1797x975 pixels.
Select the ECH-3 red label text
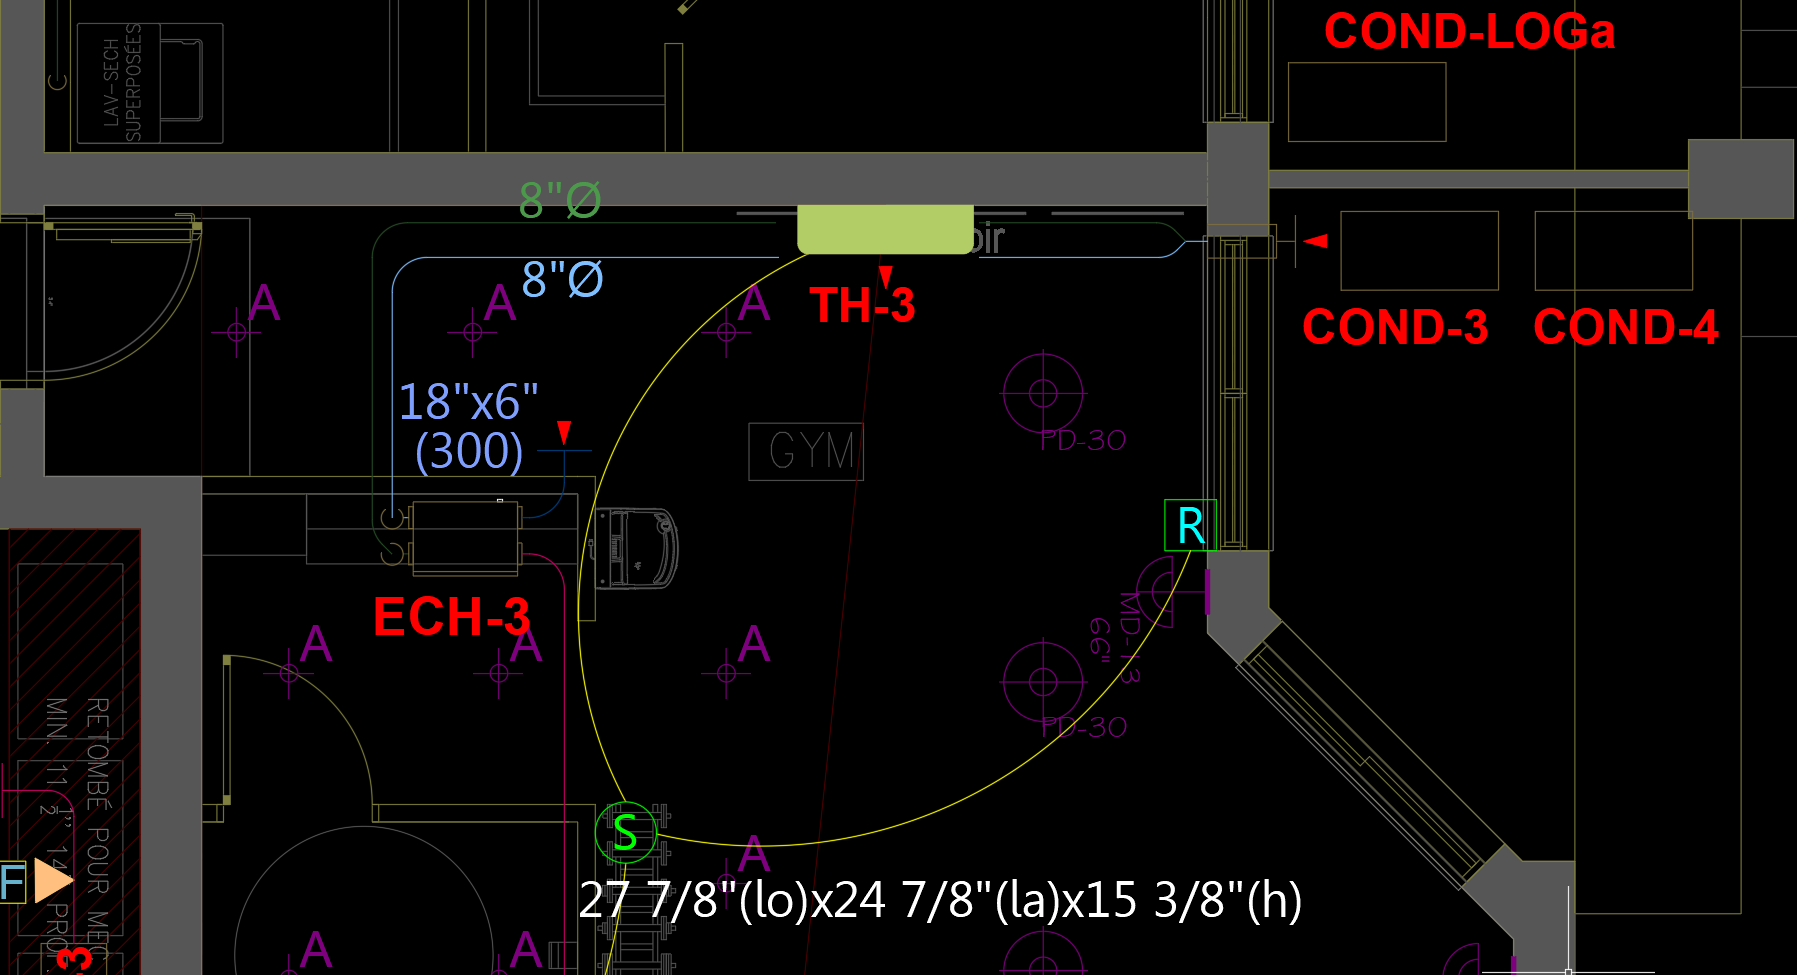[451, 617]
